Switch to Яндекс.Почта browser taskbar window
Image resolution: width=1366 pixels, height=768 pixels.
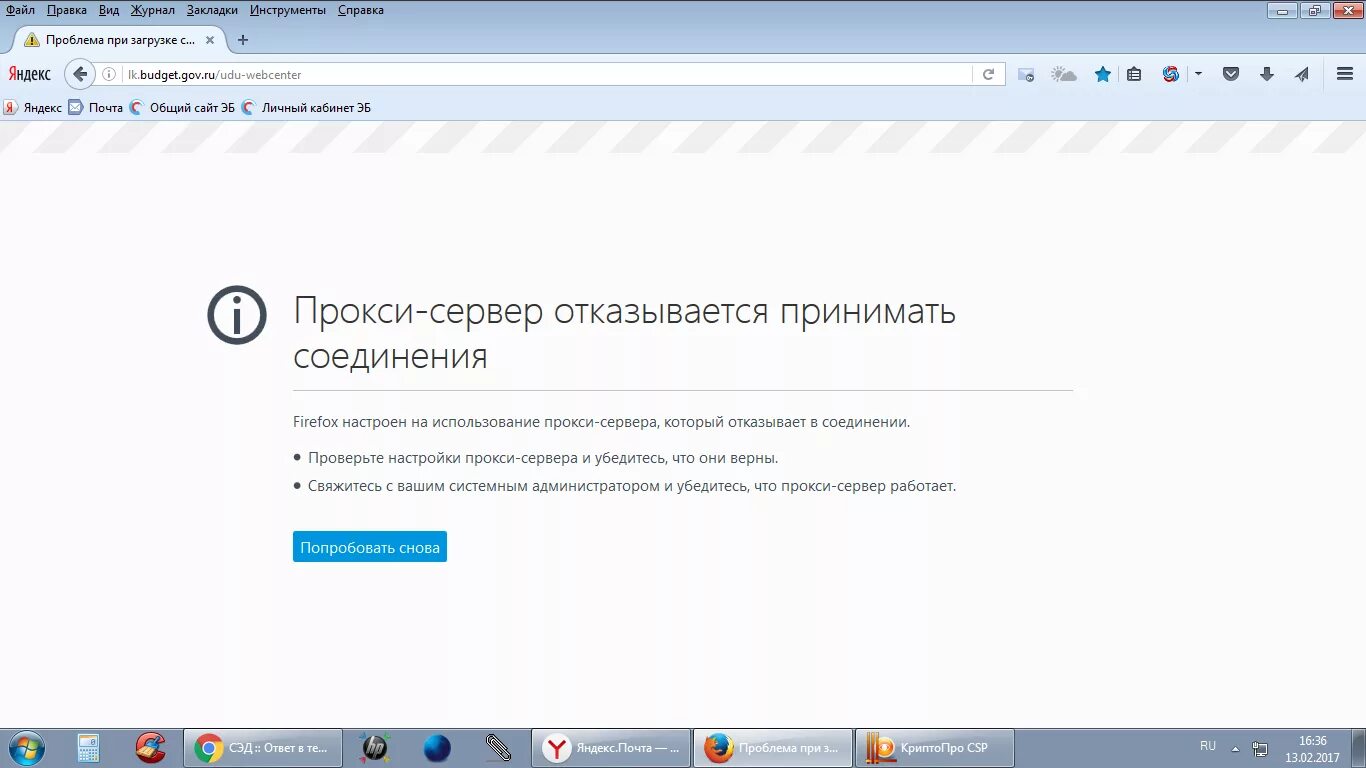[611, 748]
